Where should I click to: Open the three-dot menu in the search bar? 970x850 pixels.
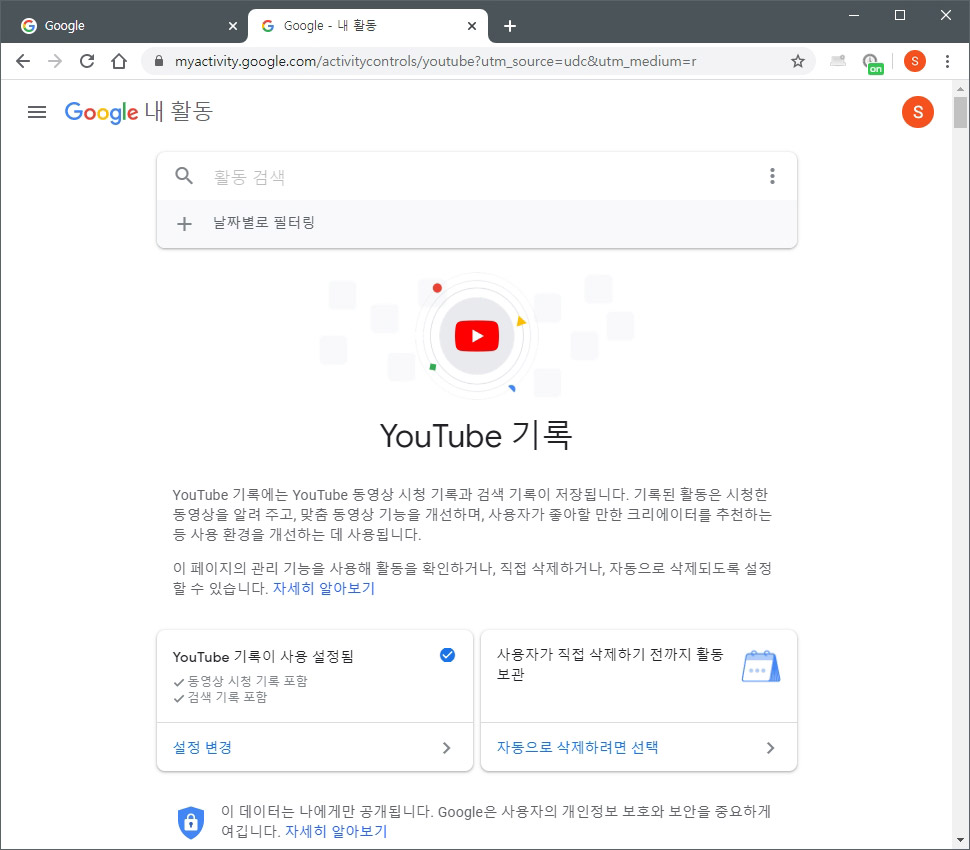point(772,176)
